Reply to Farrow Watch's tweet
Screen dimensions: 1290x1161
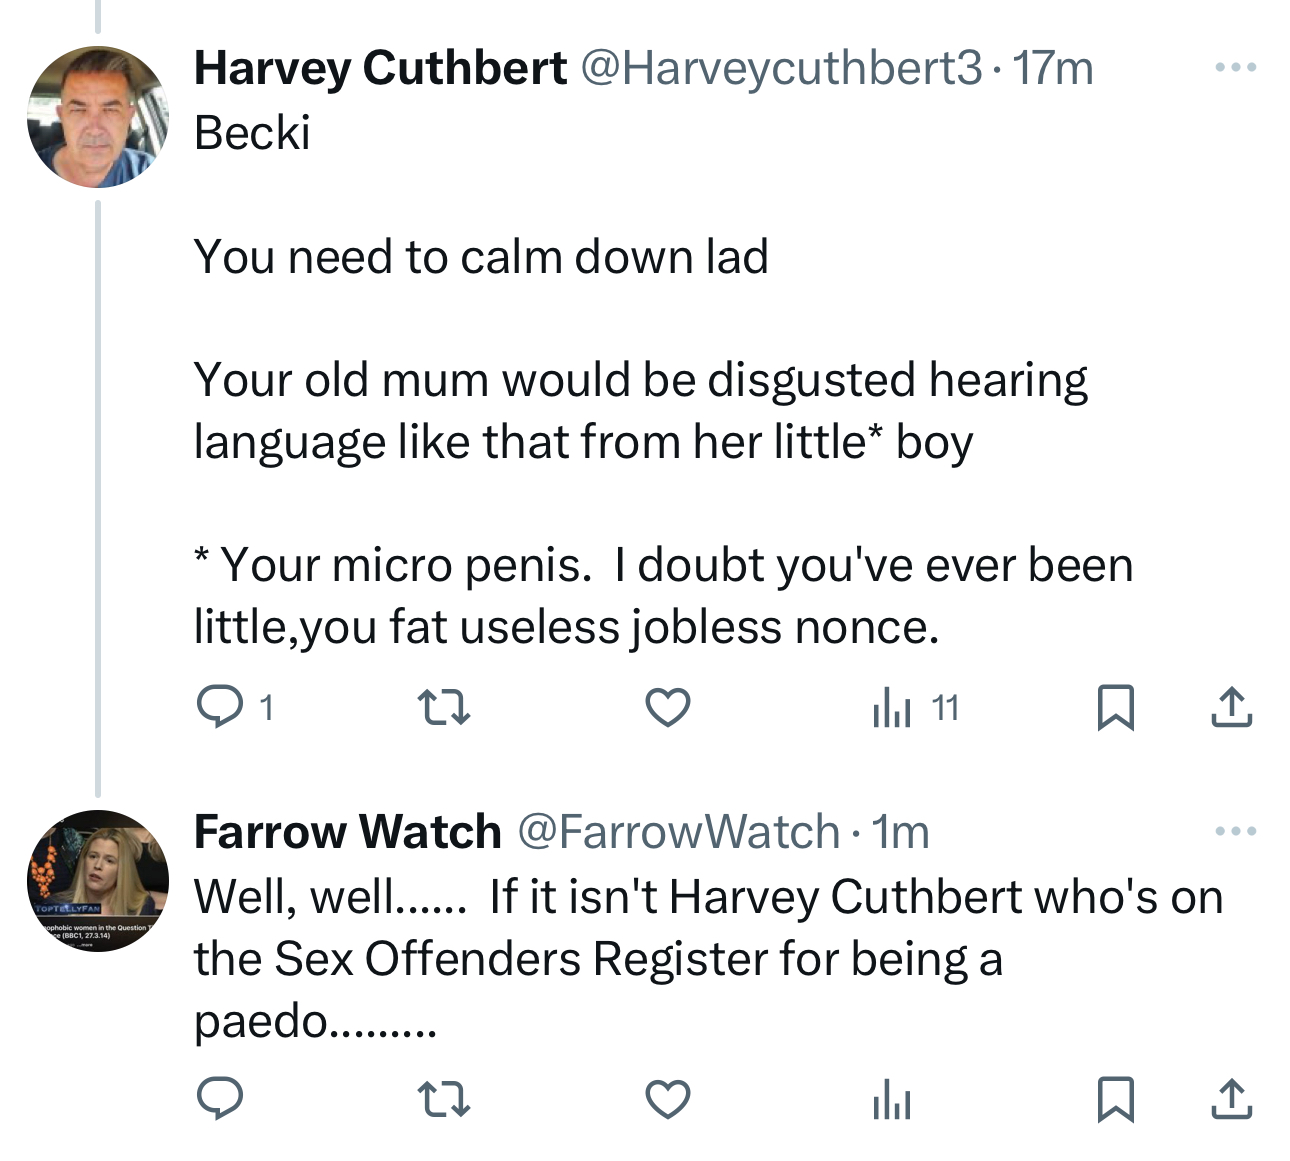(219, 1099)
